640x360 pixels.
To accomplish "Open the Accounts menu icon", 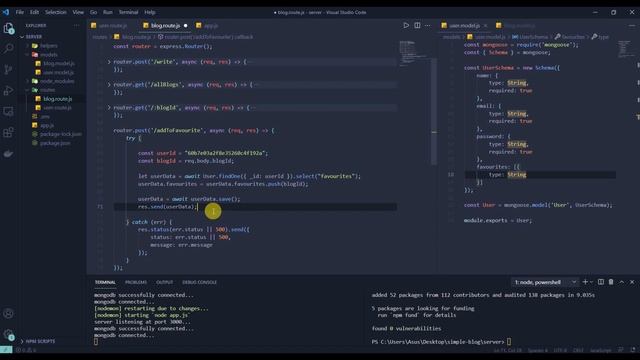I will click(x=8, y=313).
